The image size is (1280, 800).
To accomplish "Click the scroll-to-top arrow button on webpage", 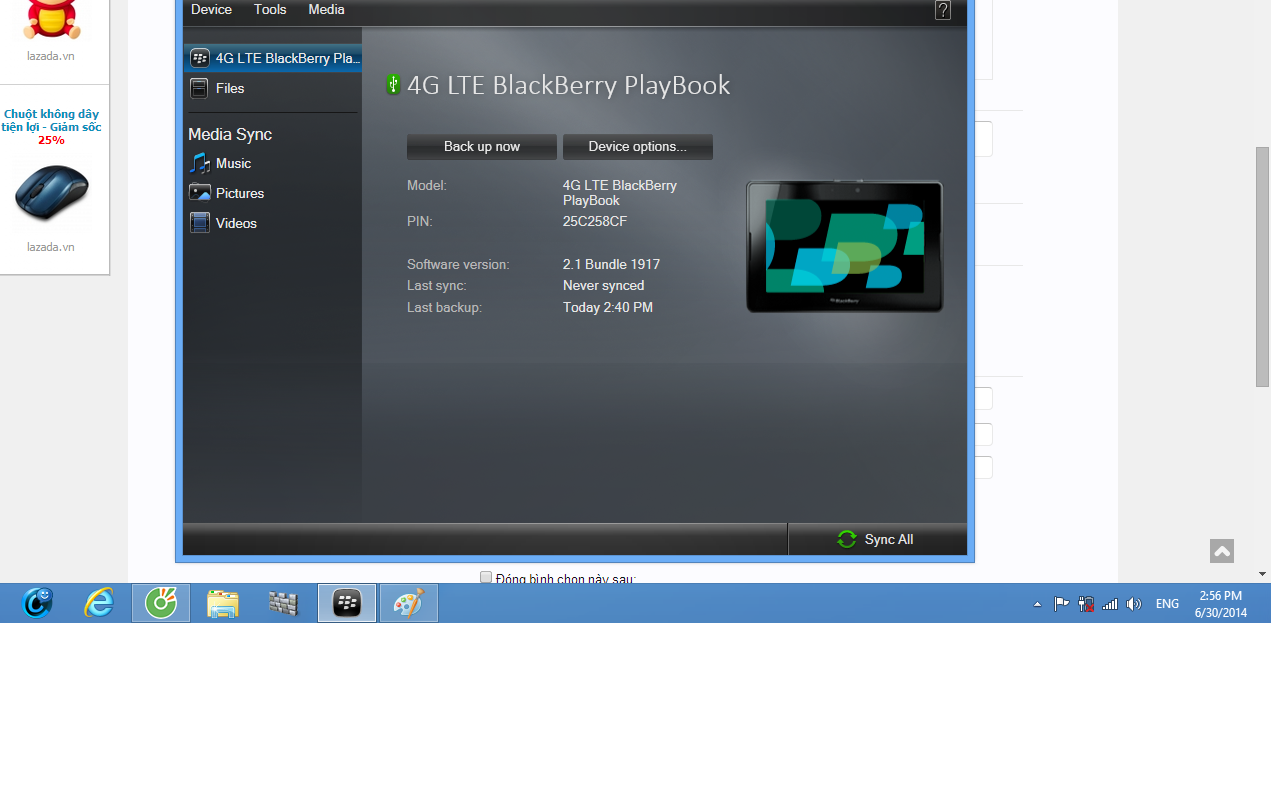I will [1222, 551].
